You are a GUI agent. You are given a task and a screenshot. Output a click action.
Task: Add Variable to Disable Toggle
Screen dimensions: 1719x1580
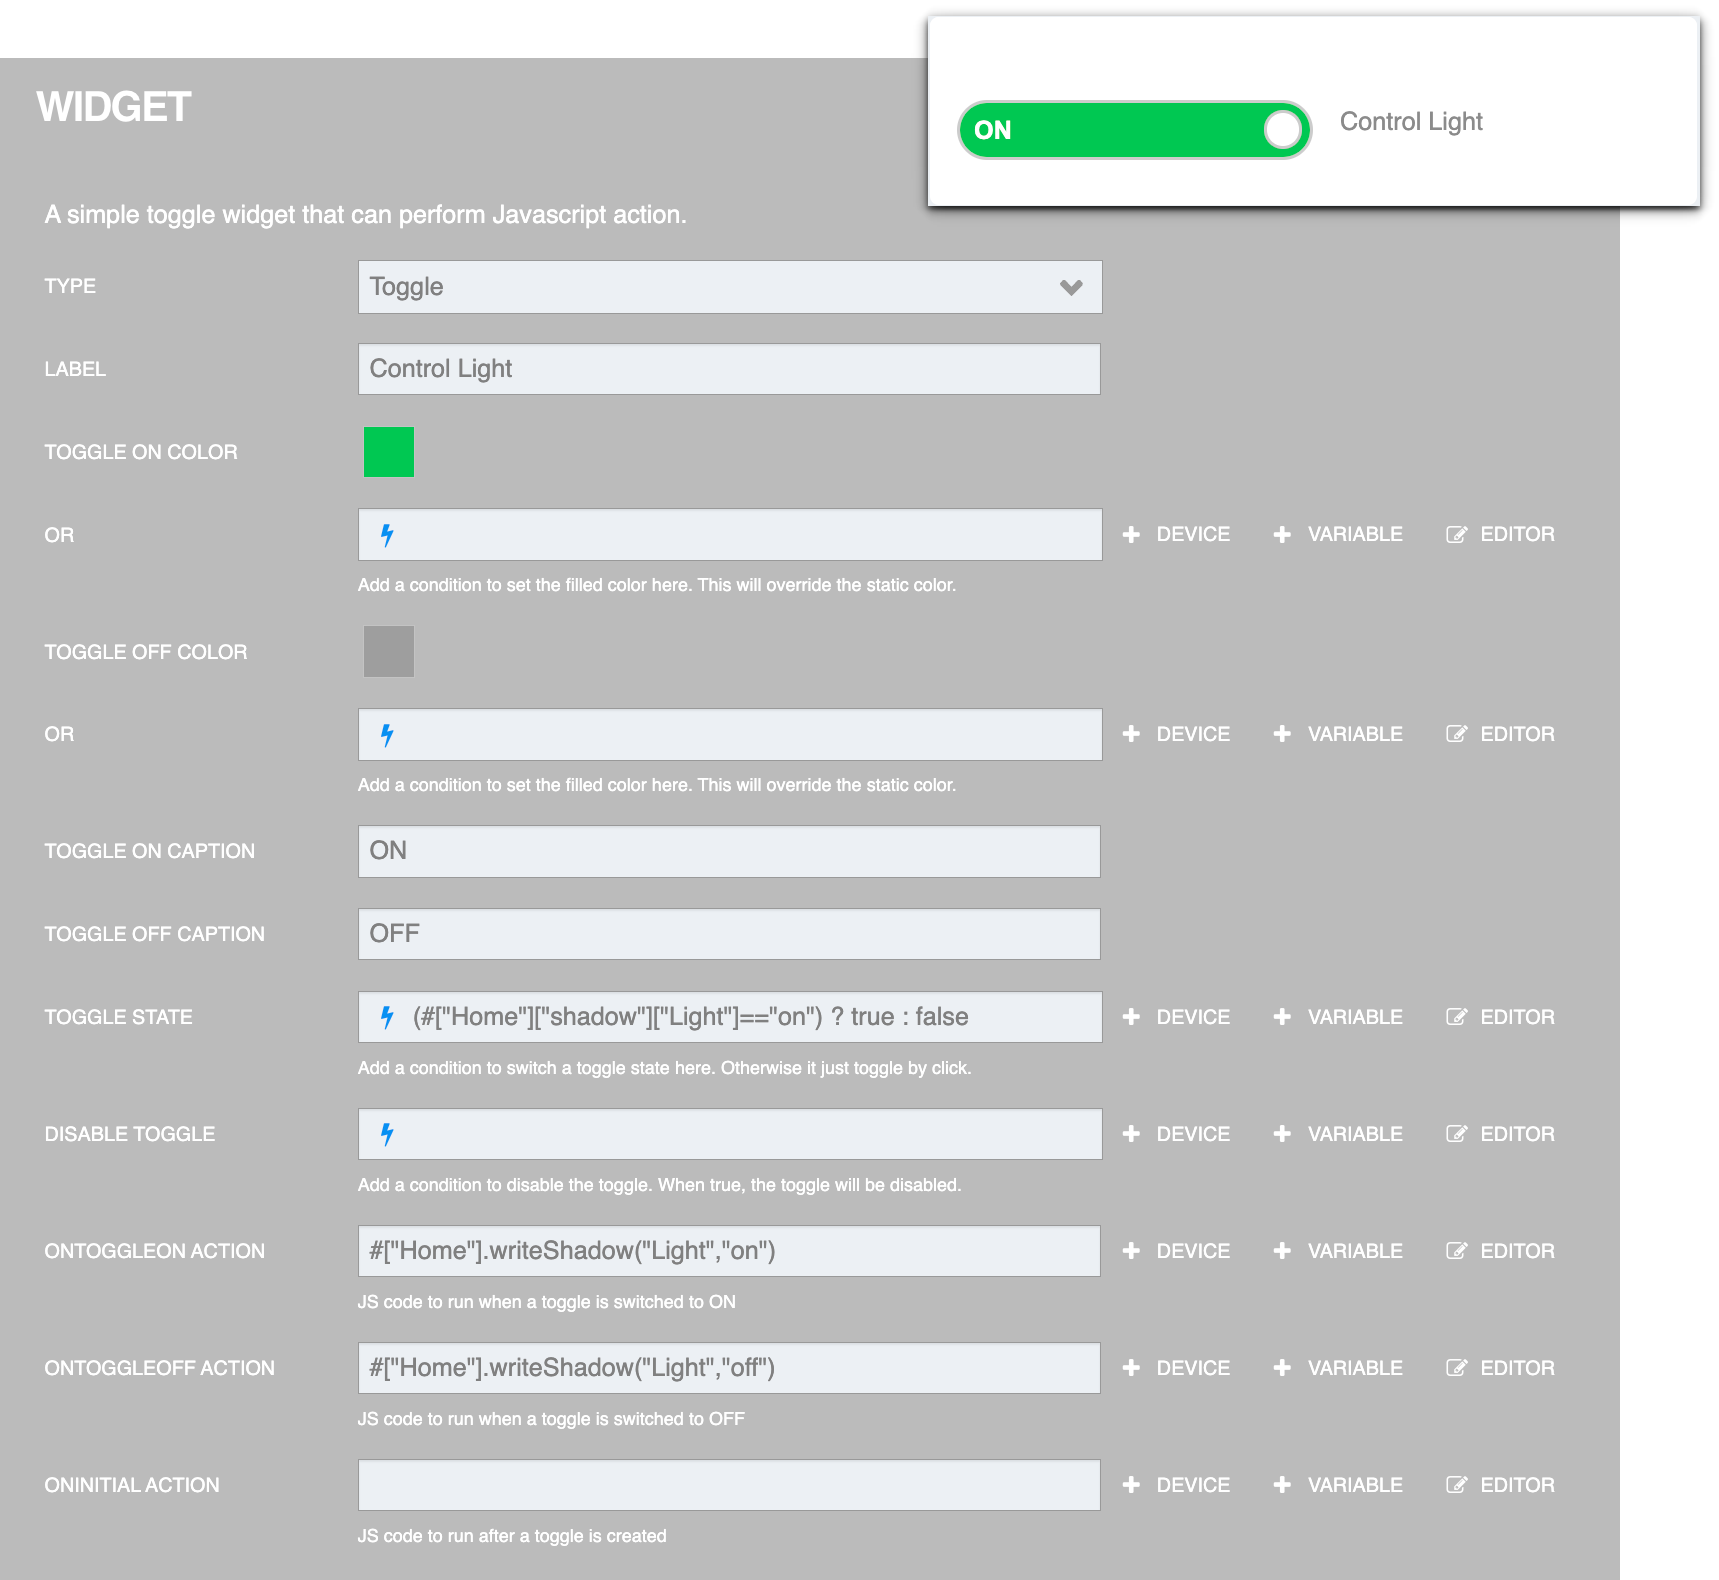1338,1134
